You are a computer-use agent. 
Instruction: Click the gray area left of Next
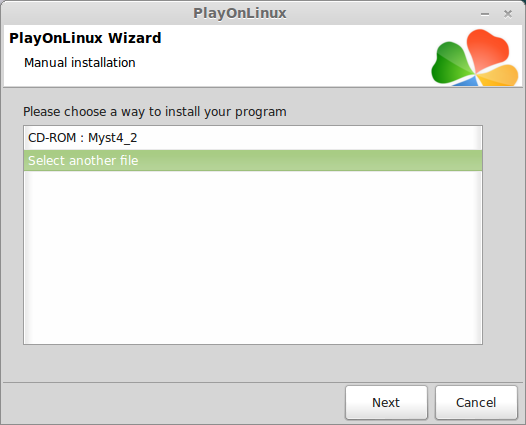pyautogui.click(x=173, y=402)
